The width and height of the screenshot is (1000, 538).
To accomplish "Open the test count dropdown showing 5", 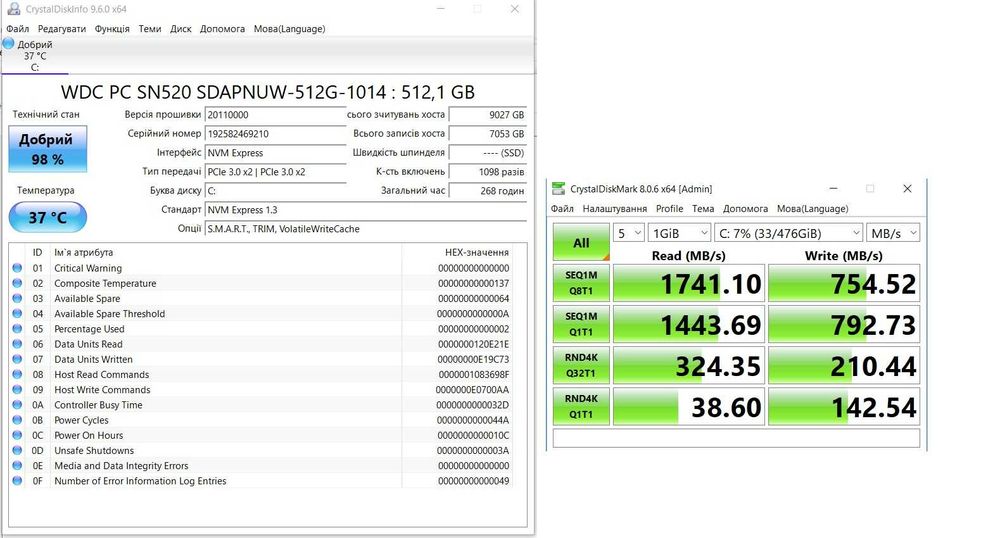I will click(x=628, y=233).
